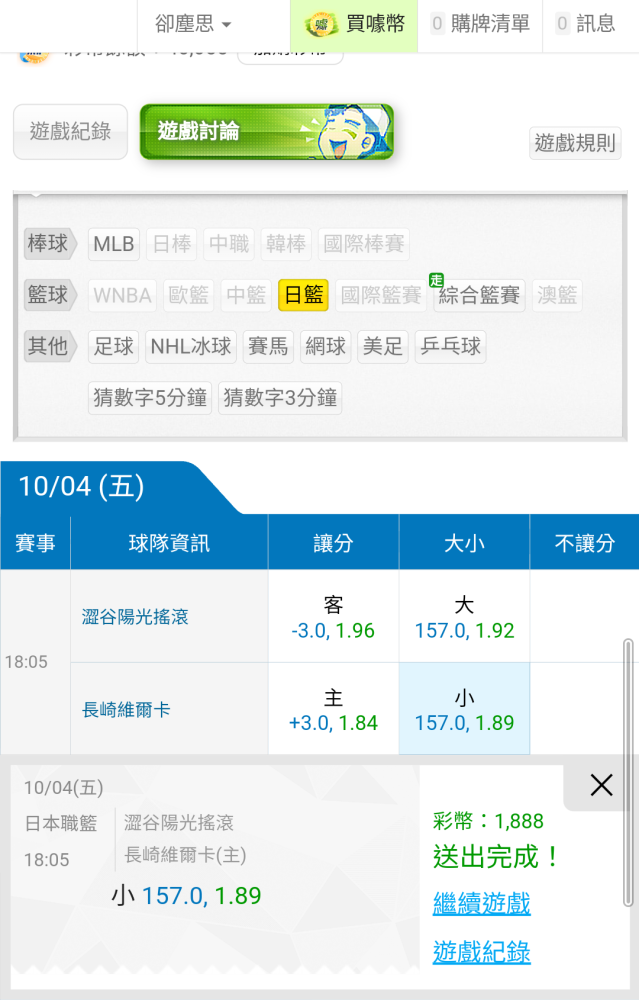639x1000 pixels.
Task: Pick 主 +3.0 spread option
Action: coord(333,710)
